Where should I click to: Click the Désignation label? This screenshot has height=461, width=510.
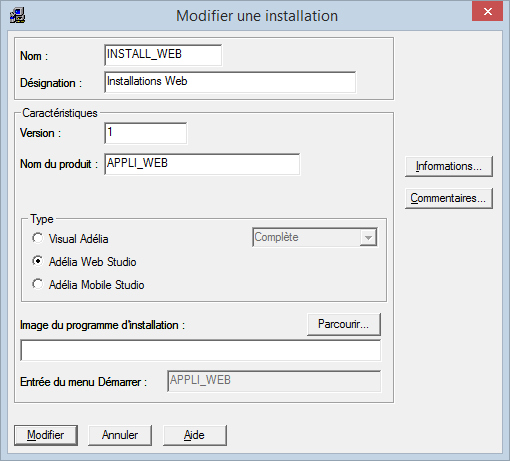tap(51, 83)
